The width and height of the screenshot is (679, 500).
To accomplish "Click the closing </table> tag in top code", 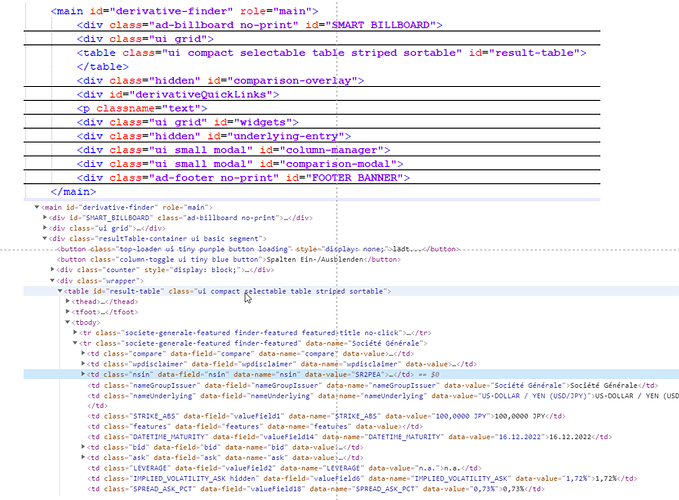I will point(103,67).
